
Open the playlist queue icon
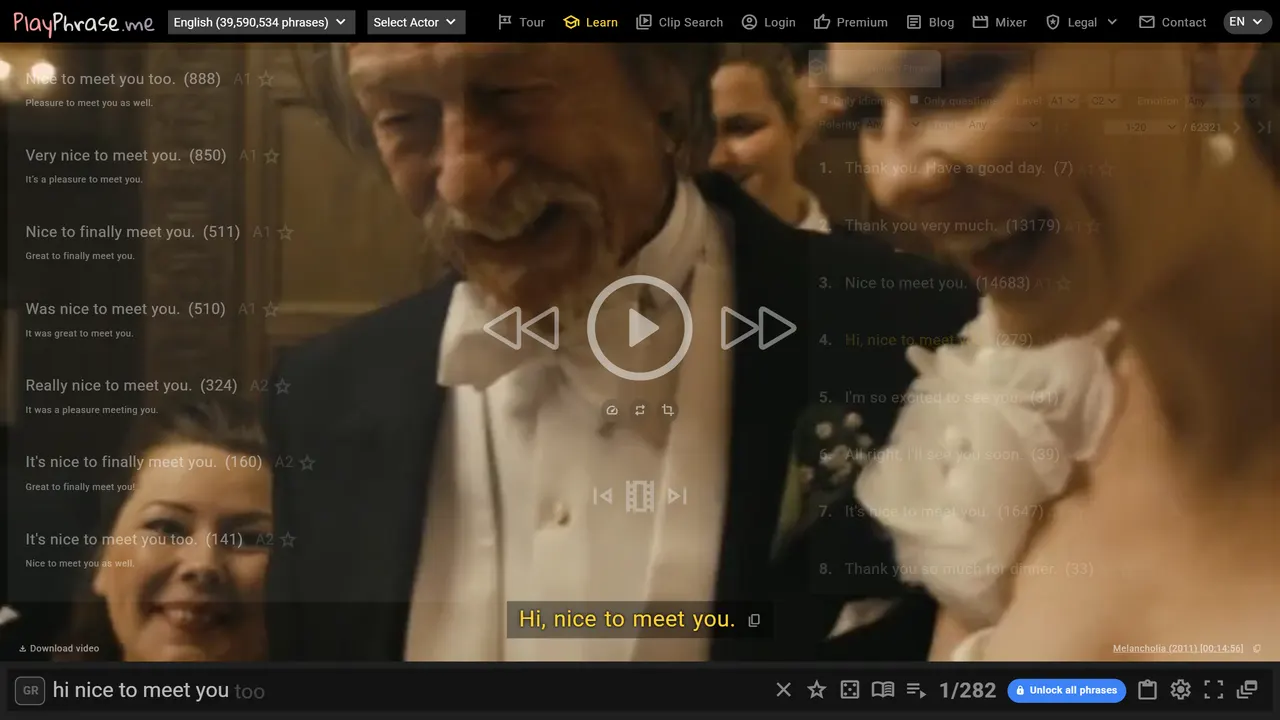[x=916, y=690]
